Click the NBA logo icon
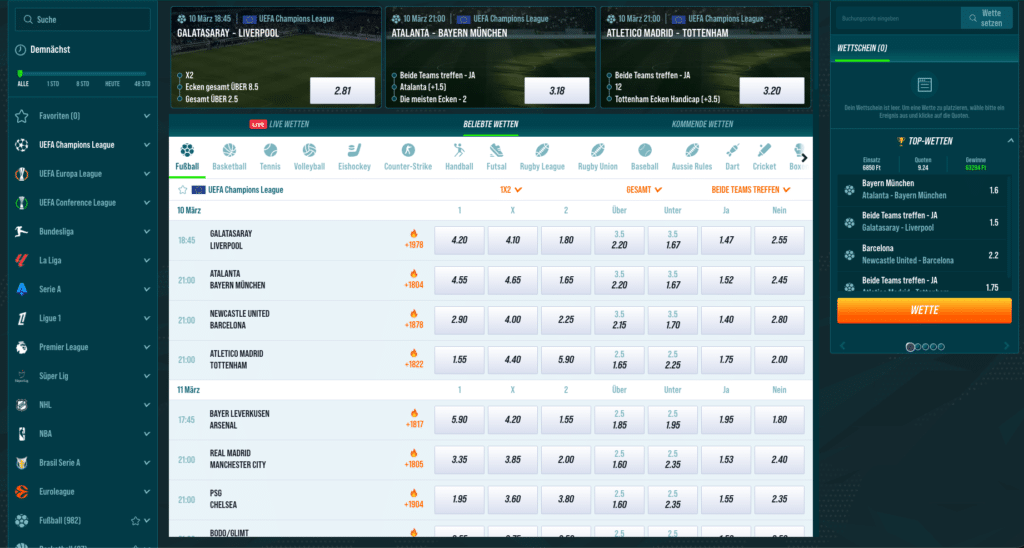Screen dimensions: 1024x548 point(22,434)
